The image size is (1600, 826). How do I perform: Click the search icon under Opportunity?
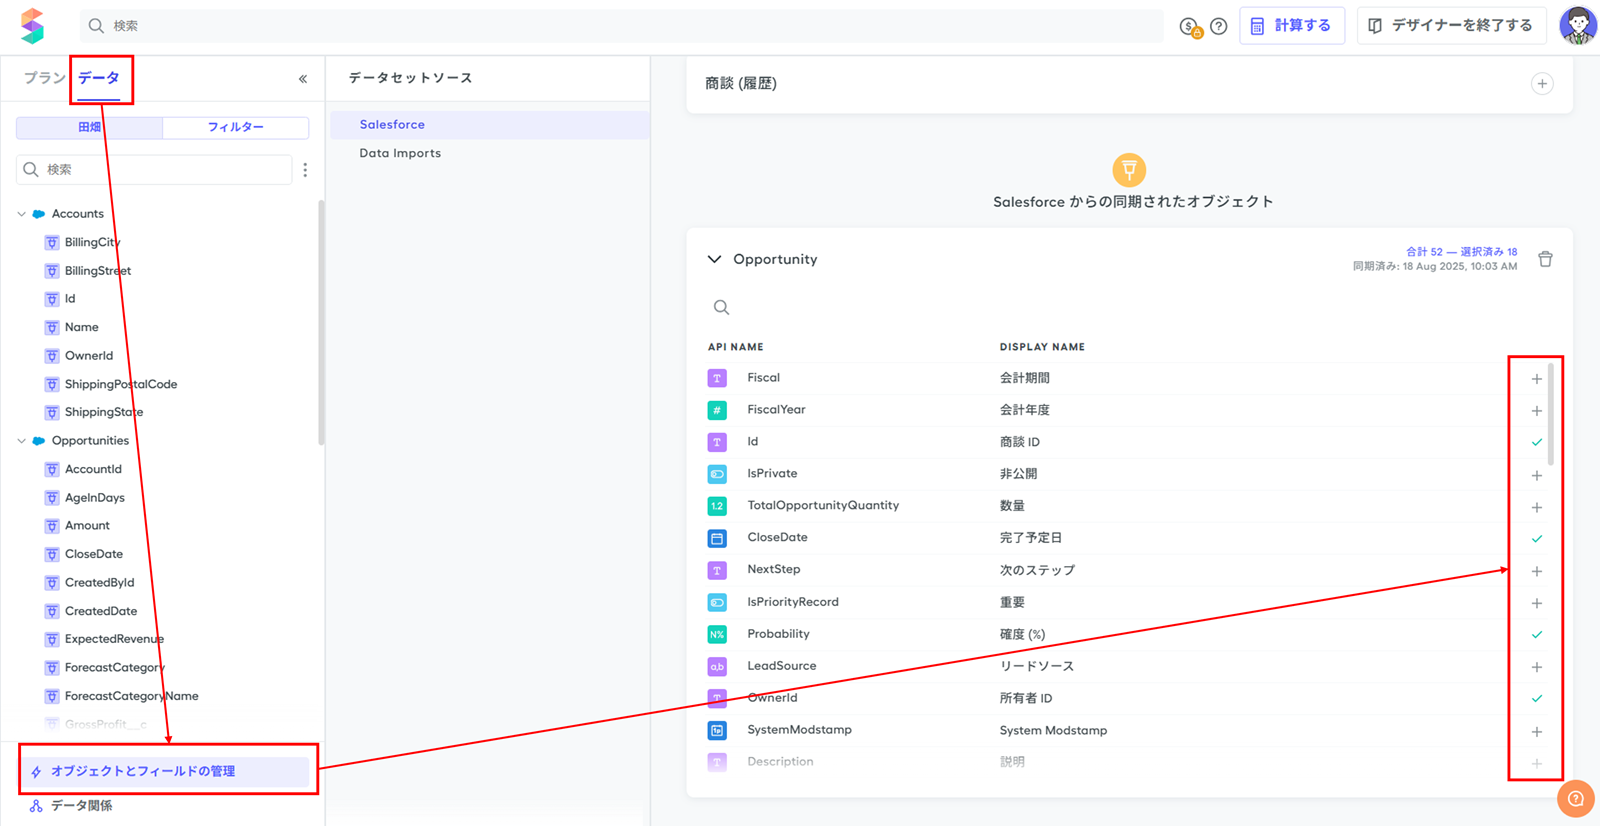pos(721,308)
